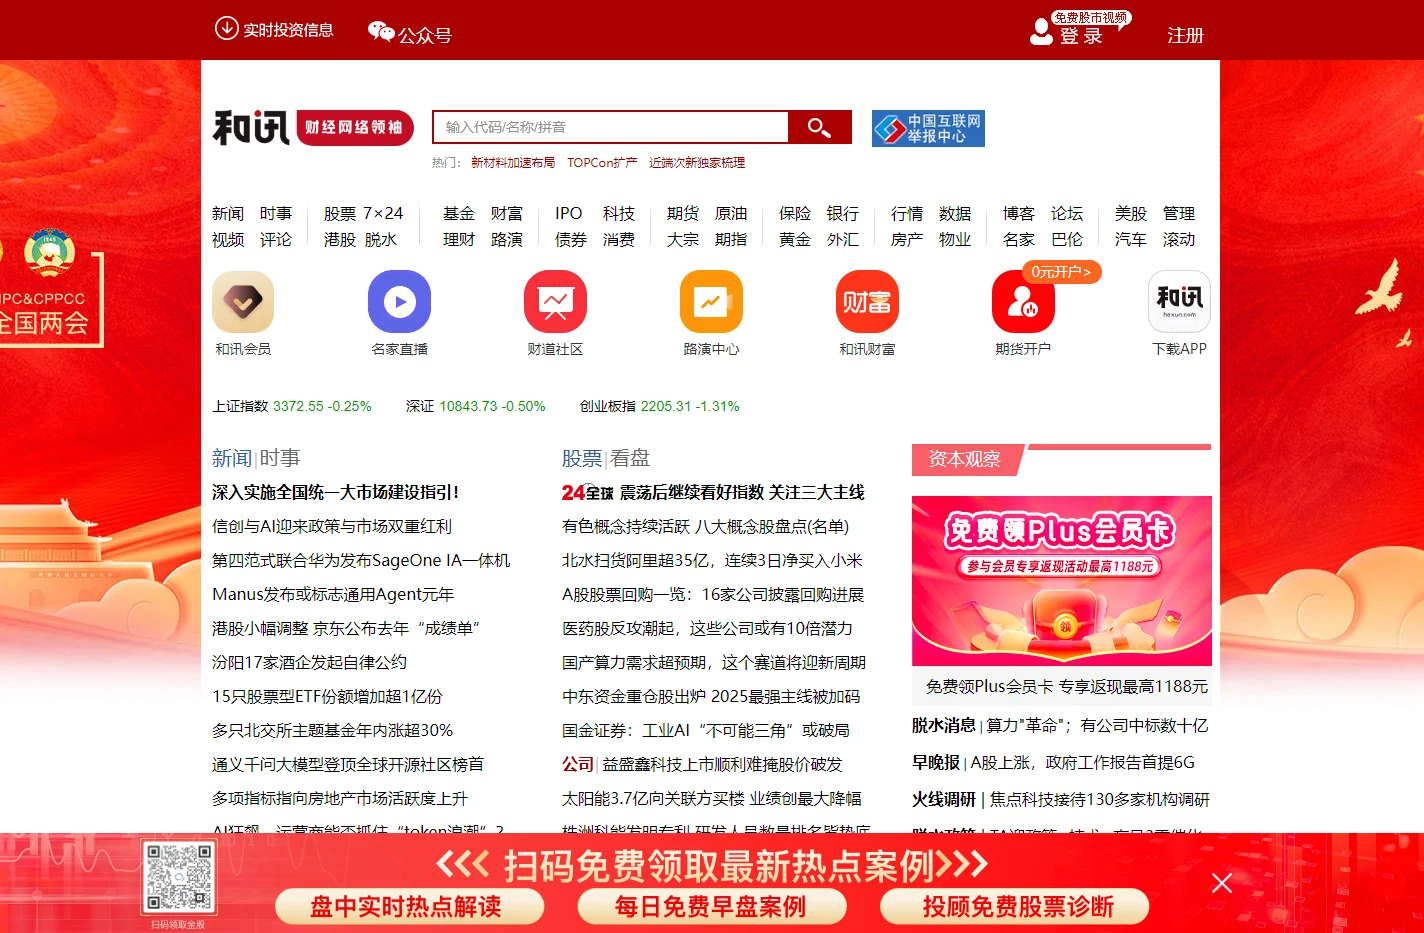Open 中国互联网举报中心 banner

coord(928,128)
